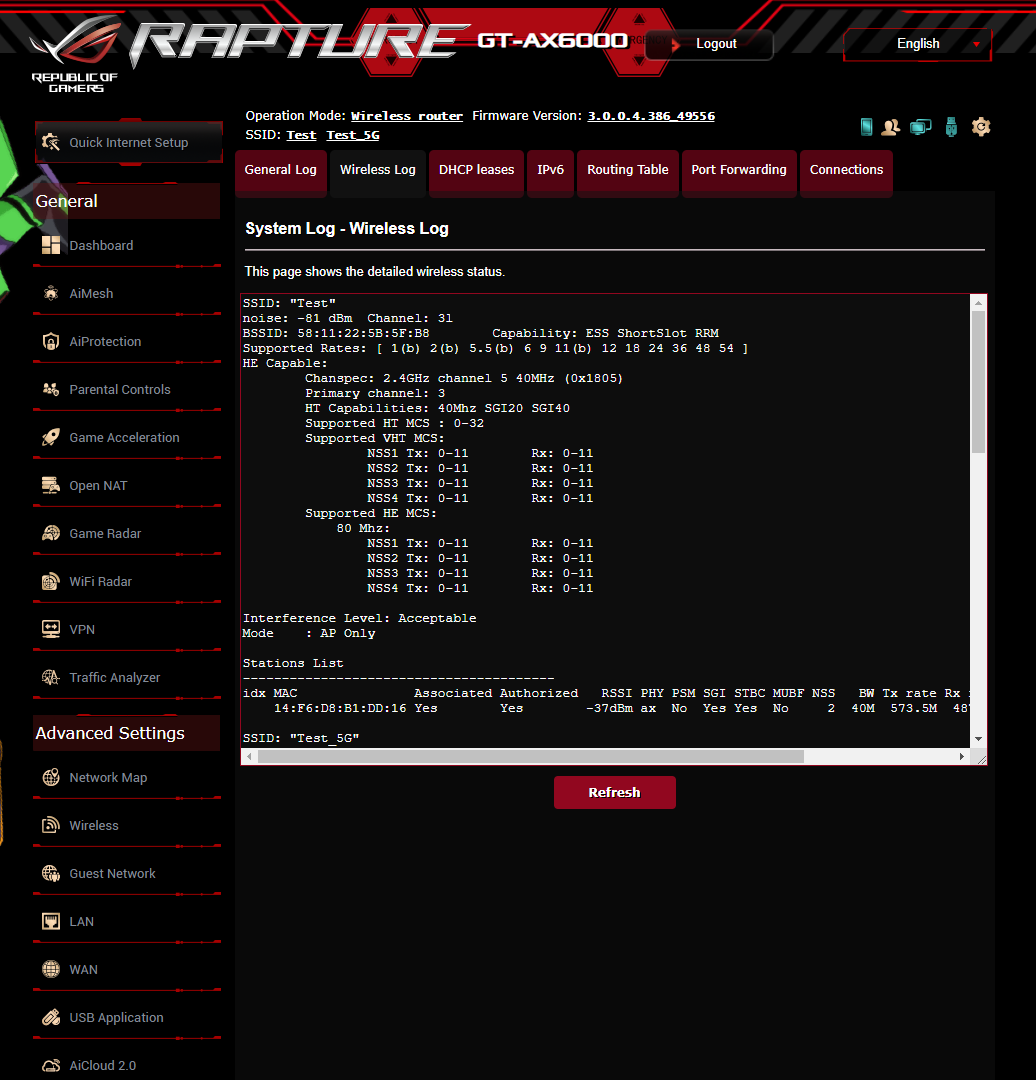Screen dimensions: 1036x1080
Task: Open the AiMesh sidebar icon
Action: point(51,293)
